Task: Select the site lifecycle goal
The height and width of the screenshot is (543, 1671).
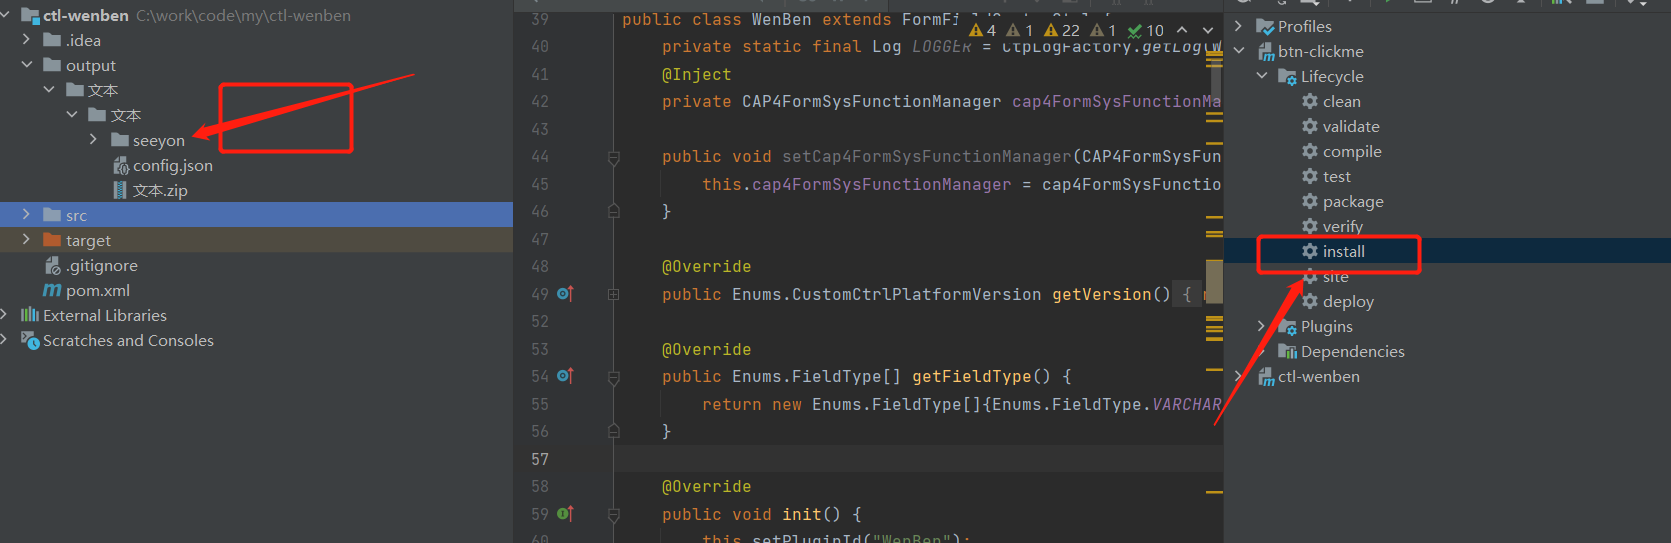Action: click(x=1335, y=276)
